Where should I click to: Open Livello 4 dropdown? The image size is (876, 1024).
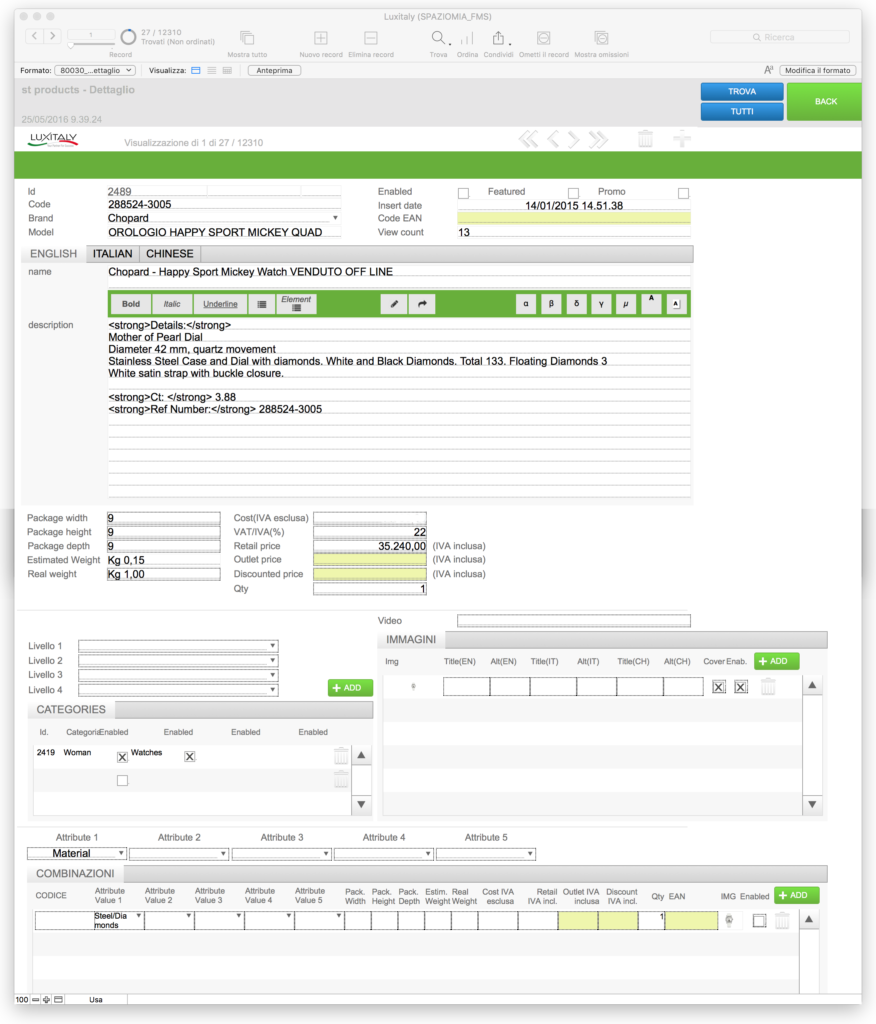178,690
